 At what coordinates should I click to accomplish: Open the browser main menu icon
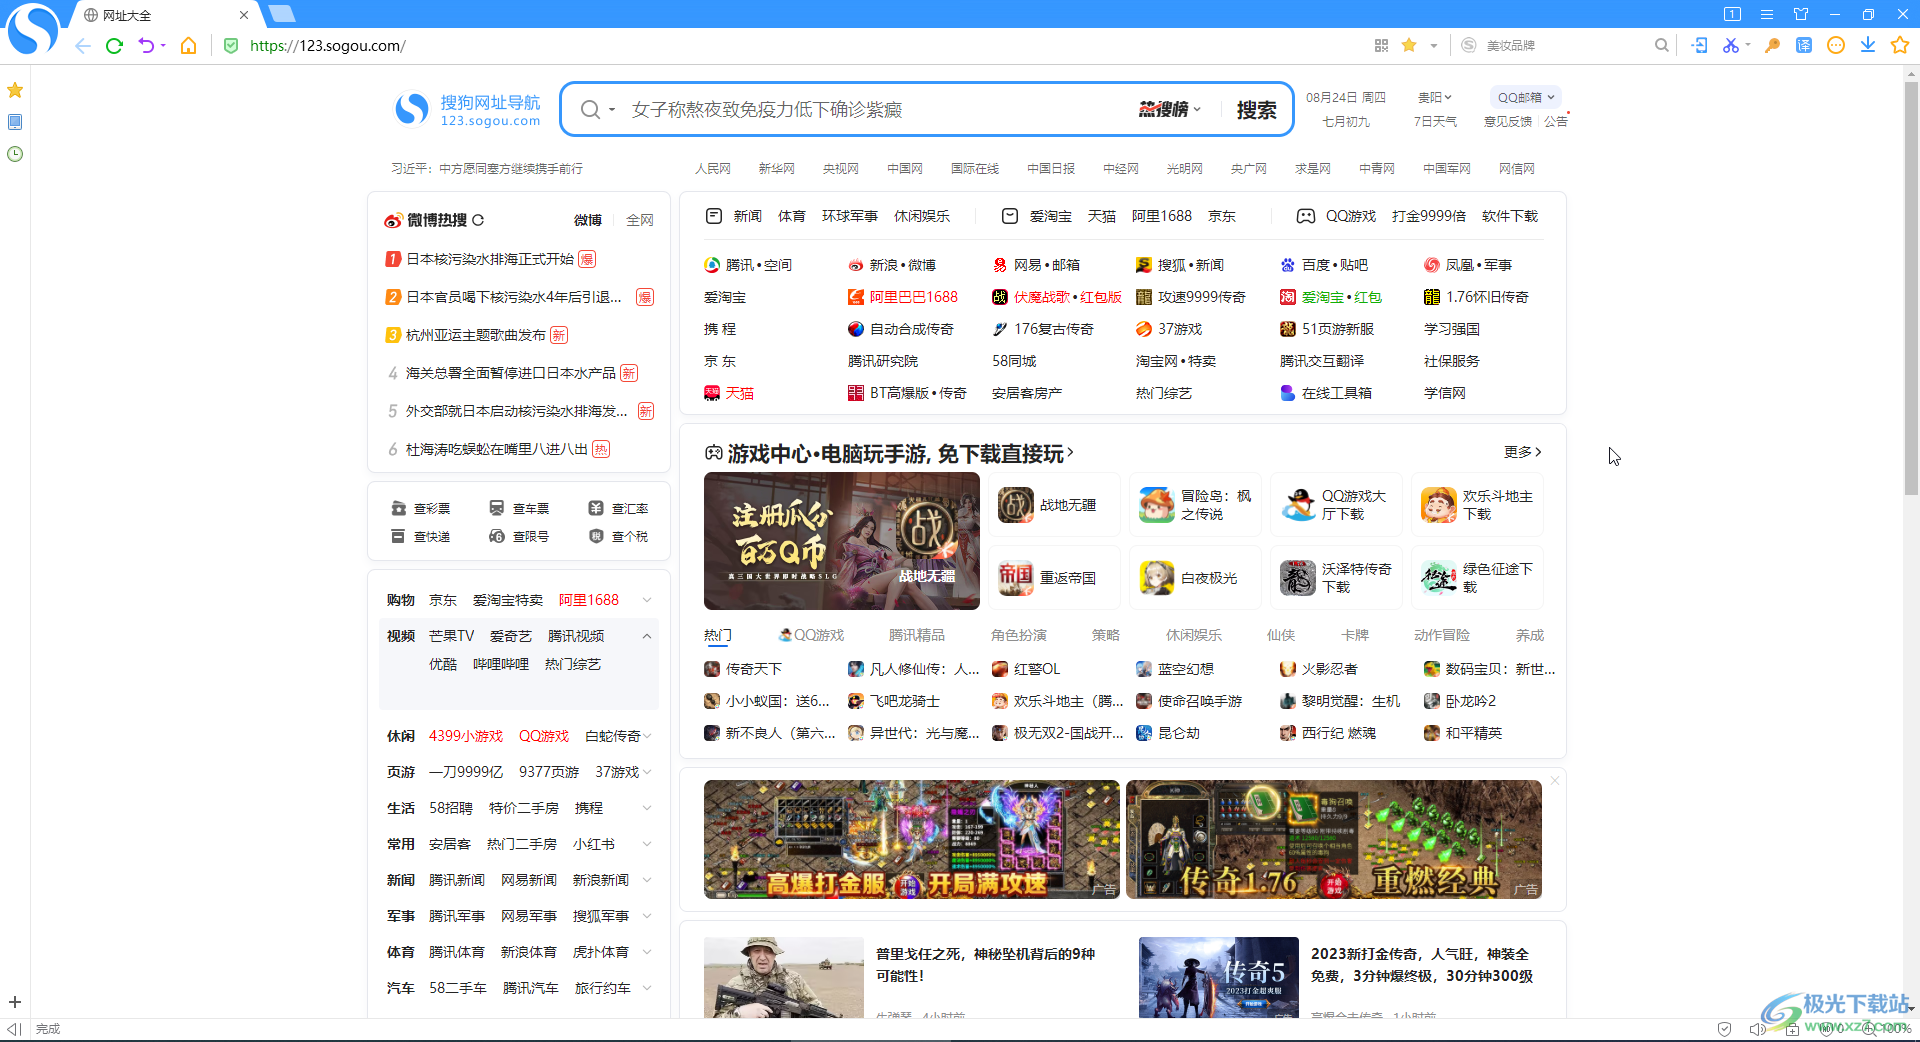[x=1767, y=14]
